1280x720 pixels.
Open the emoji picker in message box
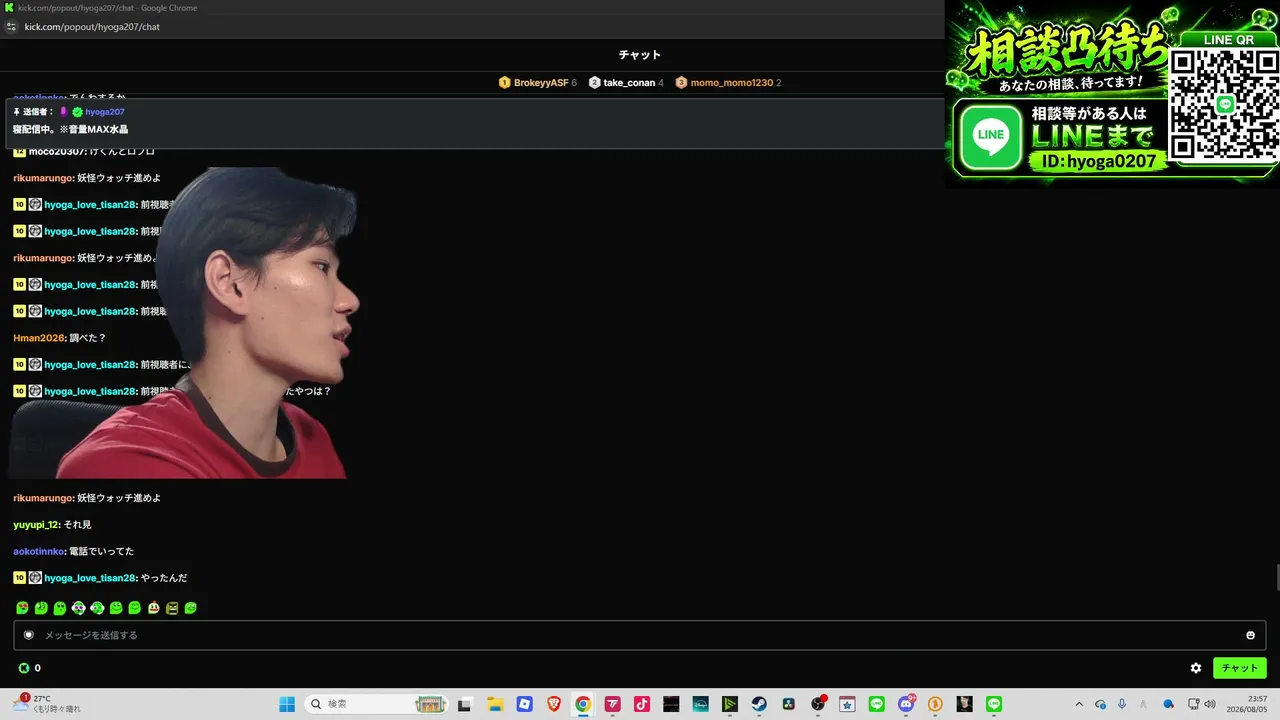[1250, 635]
